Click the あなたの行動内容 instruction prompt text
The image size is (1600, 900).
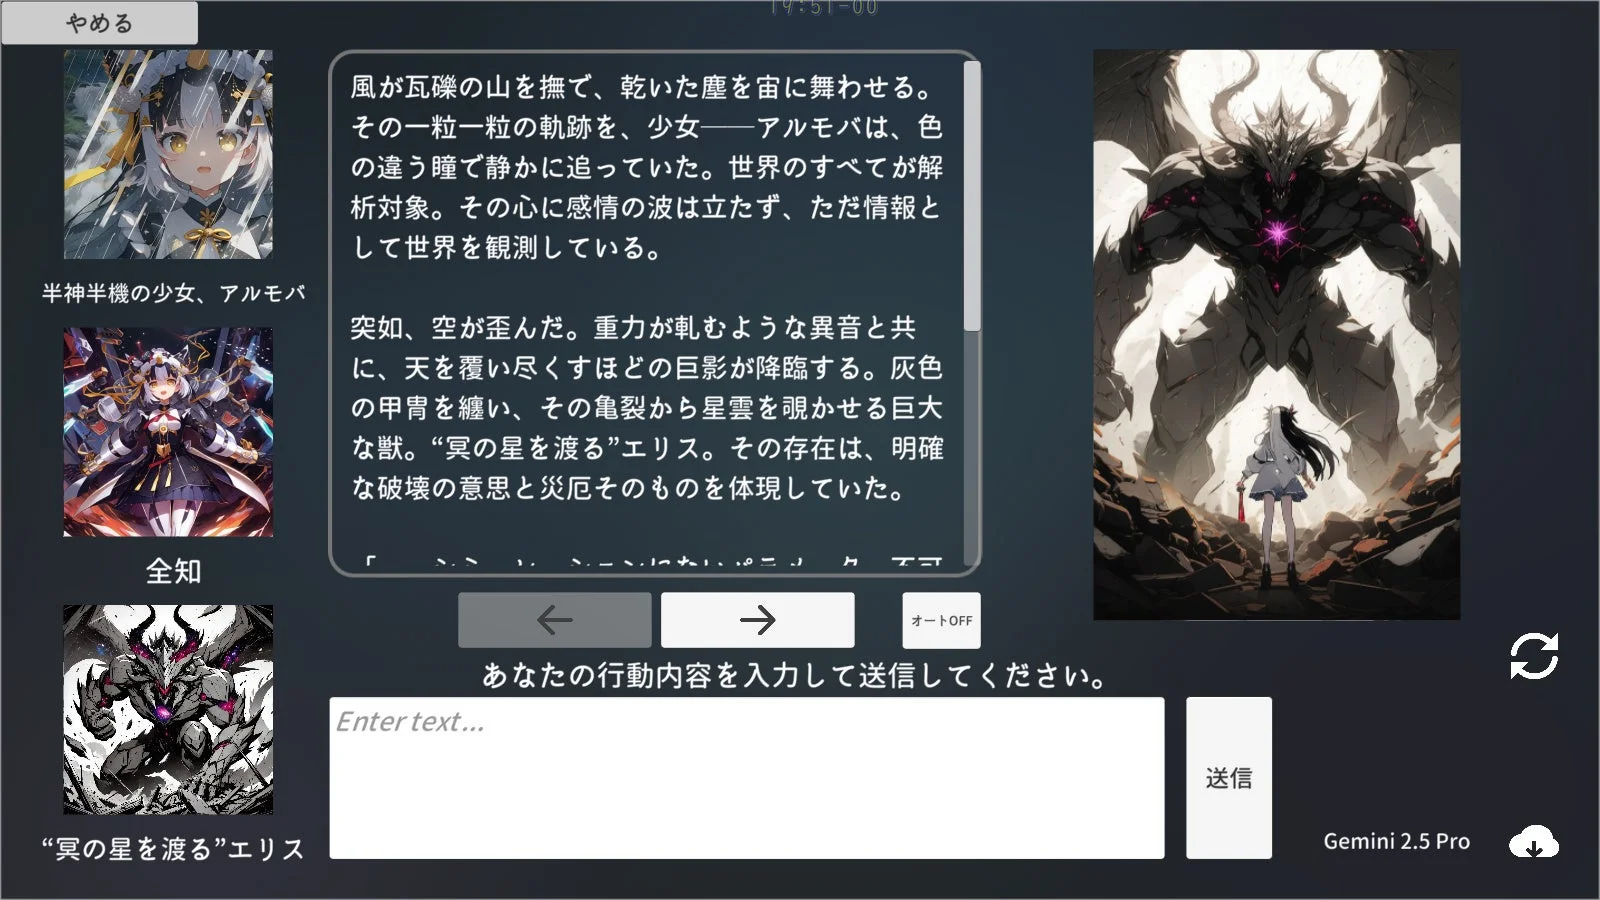[x=793, y=675]
